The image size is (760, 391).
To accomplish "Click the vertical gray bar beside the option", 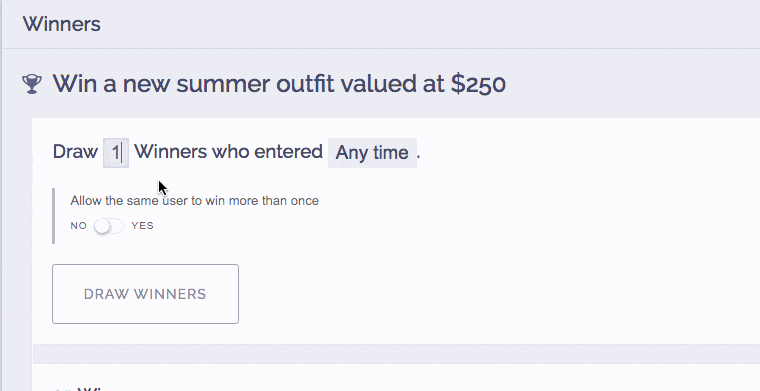I will coord(53,216).
